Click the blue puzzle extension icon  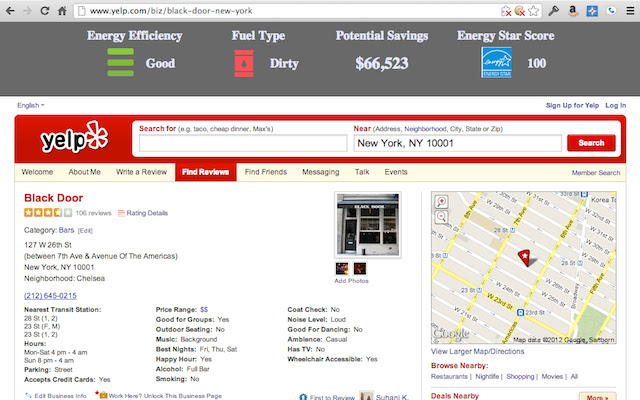[x=592, y=11]
